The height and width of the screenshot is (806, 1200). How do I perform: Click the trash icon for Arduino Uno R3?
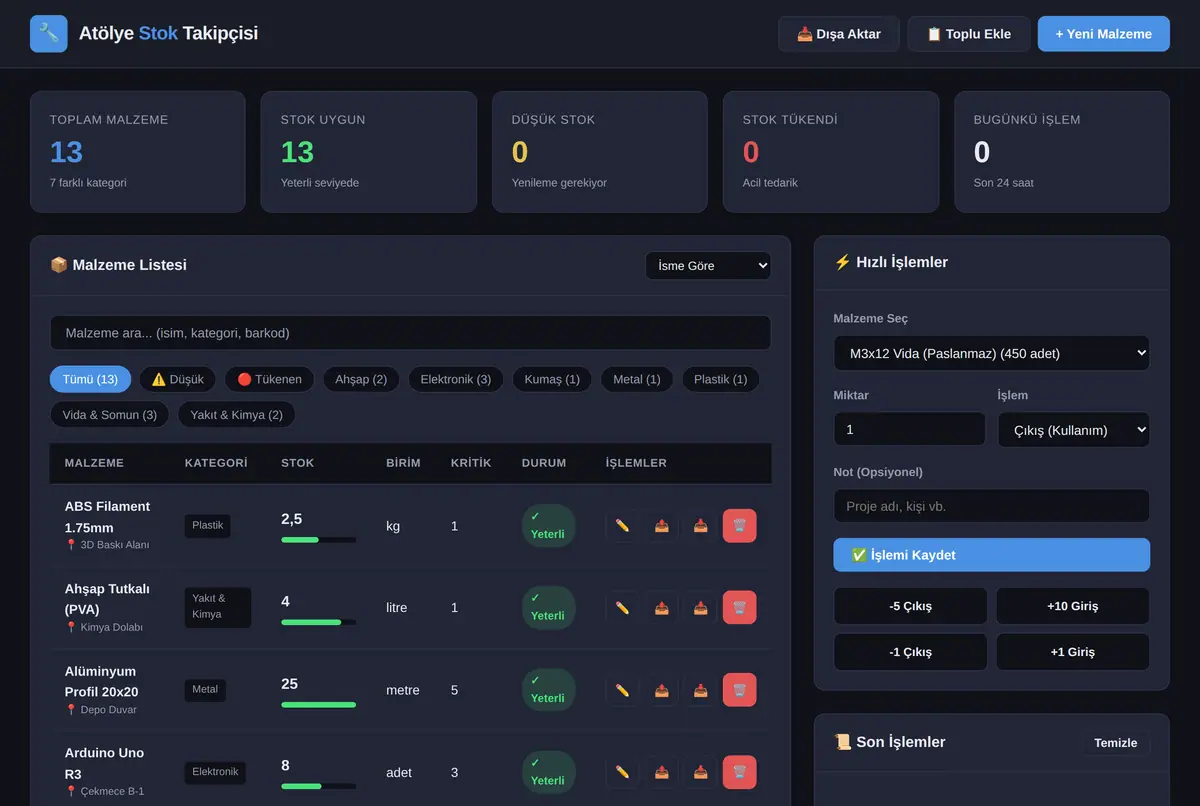[x=739, y=772]
